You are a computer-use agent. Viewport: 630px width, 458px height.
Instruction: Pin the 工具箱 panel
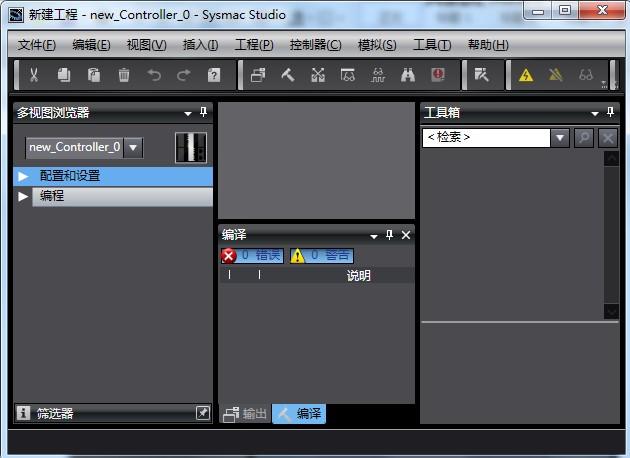coord(611,112)
